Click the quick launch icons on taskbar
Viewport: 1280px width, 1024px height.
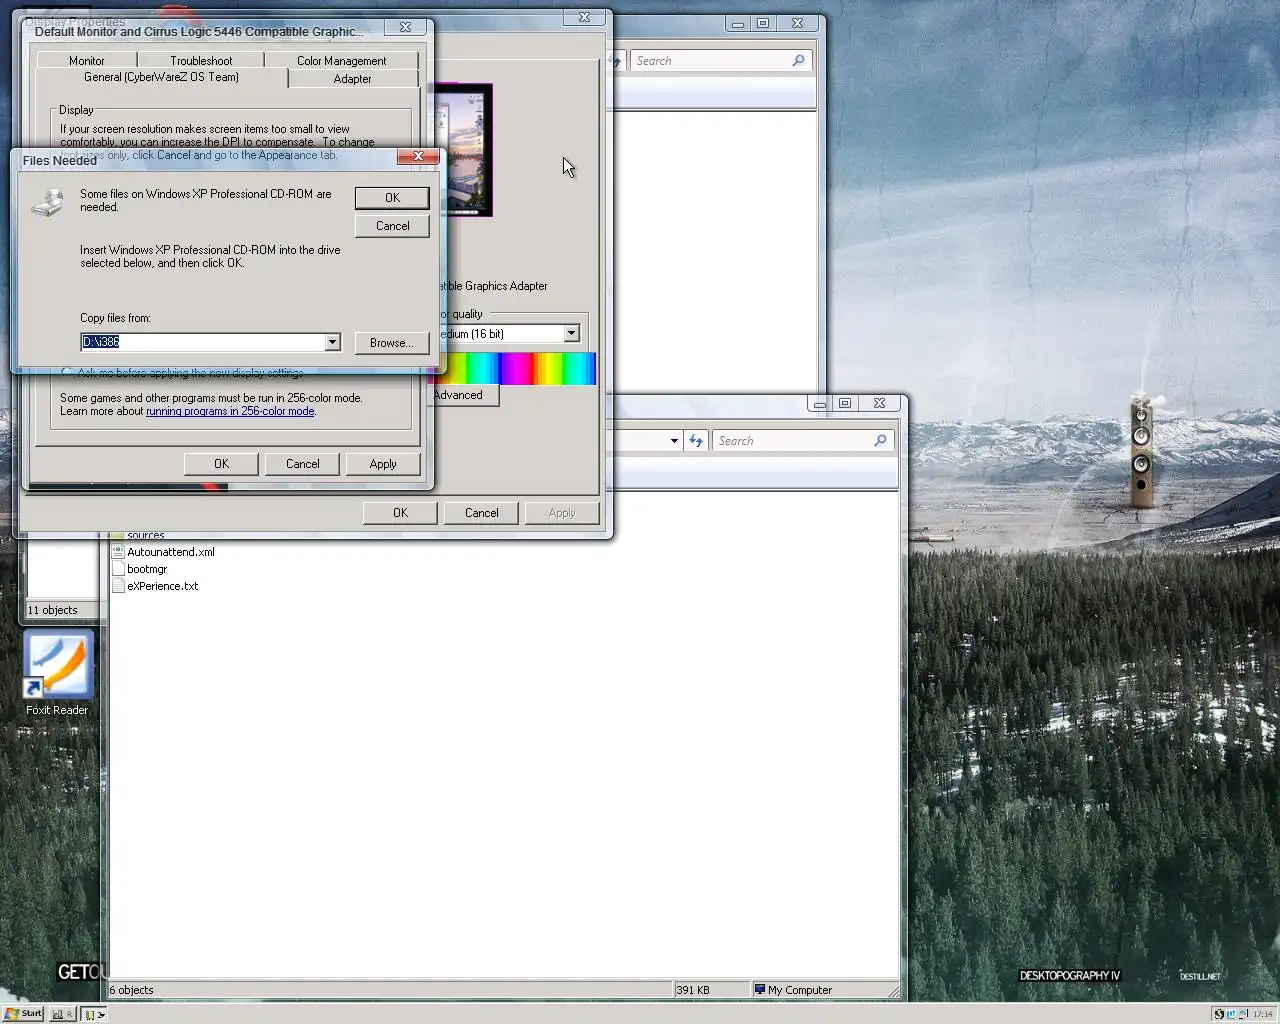click(62, 1014)
